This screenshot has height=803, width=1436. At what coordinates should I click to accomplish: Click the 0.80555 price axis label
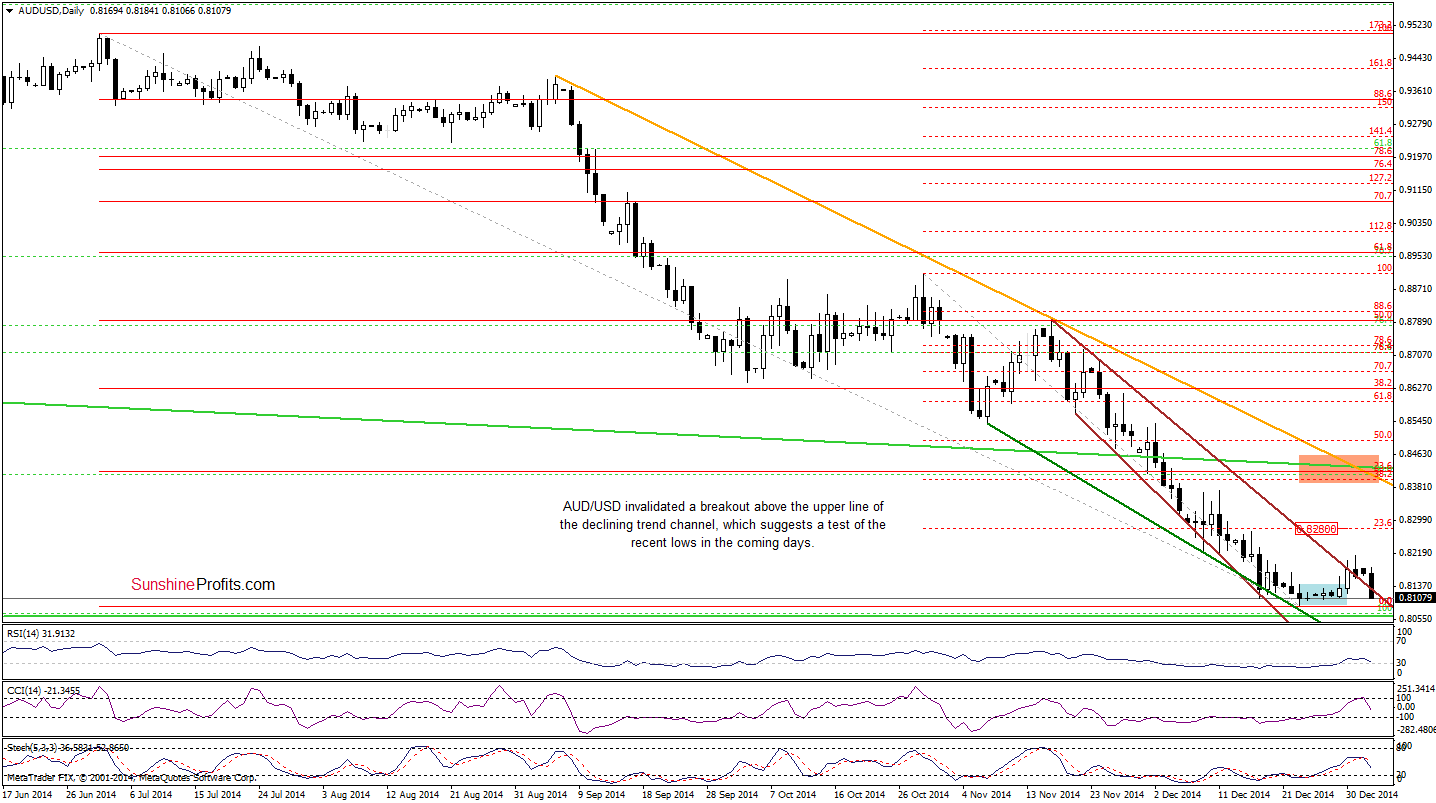pyautogui.click(x=1414, y=619)
